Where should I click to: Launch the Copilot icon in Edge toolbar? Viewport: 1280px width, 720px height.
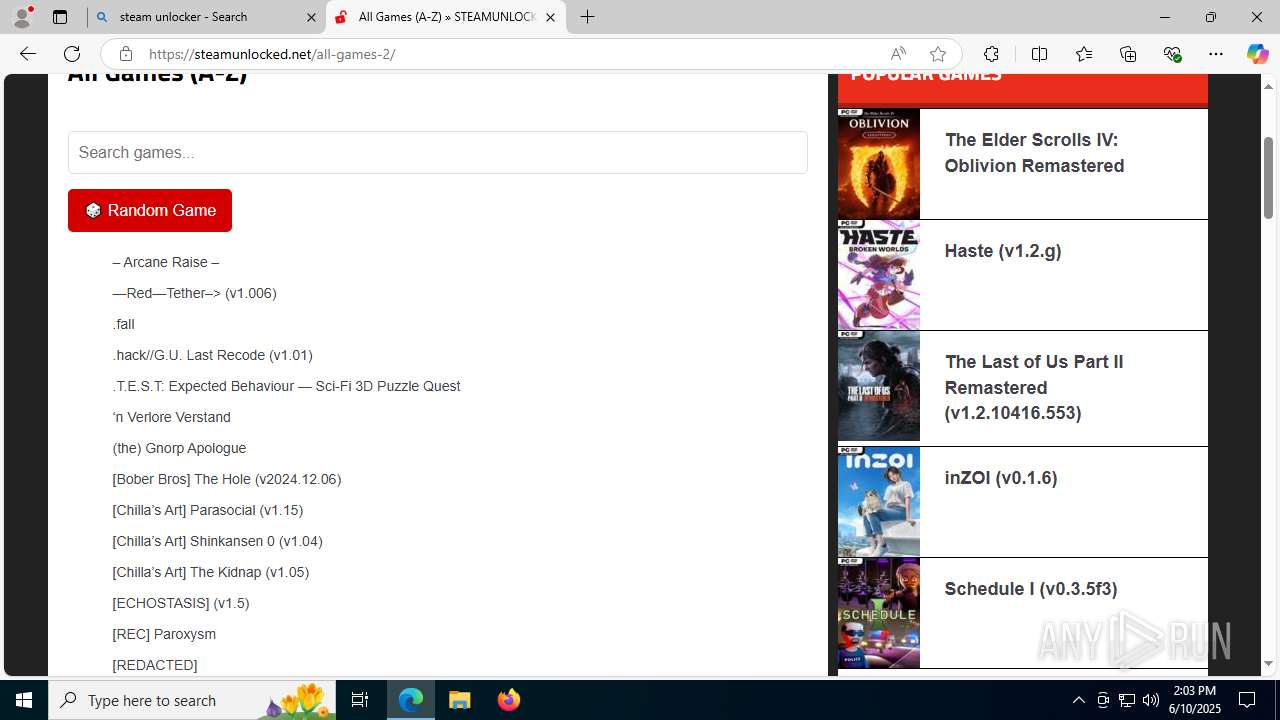(x=1257, y=54)
